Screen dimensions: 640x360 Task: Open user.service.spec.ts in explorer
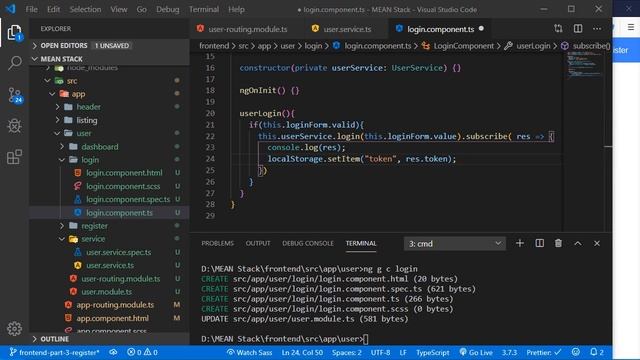(109, 252)
